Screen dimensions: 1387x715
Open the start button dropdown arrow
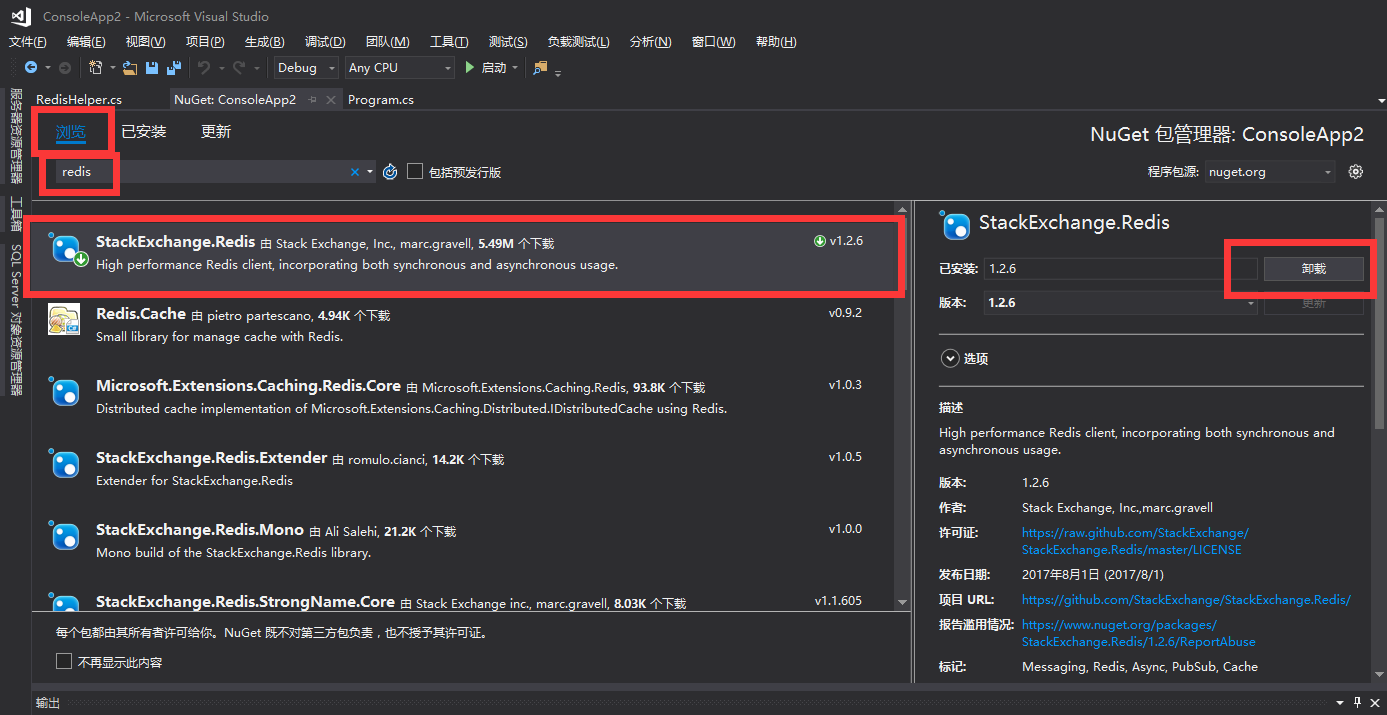(x=515, y=68)
